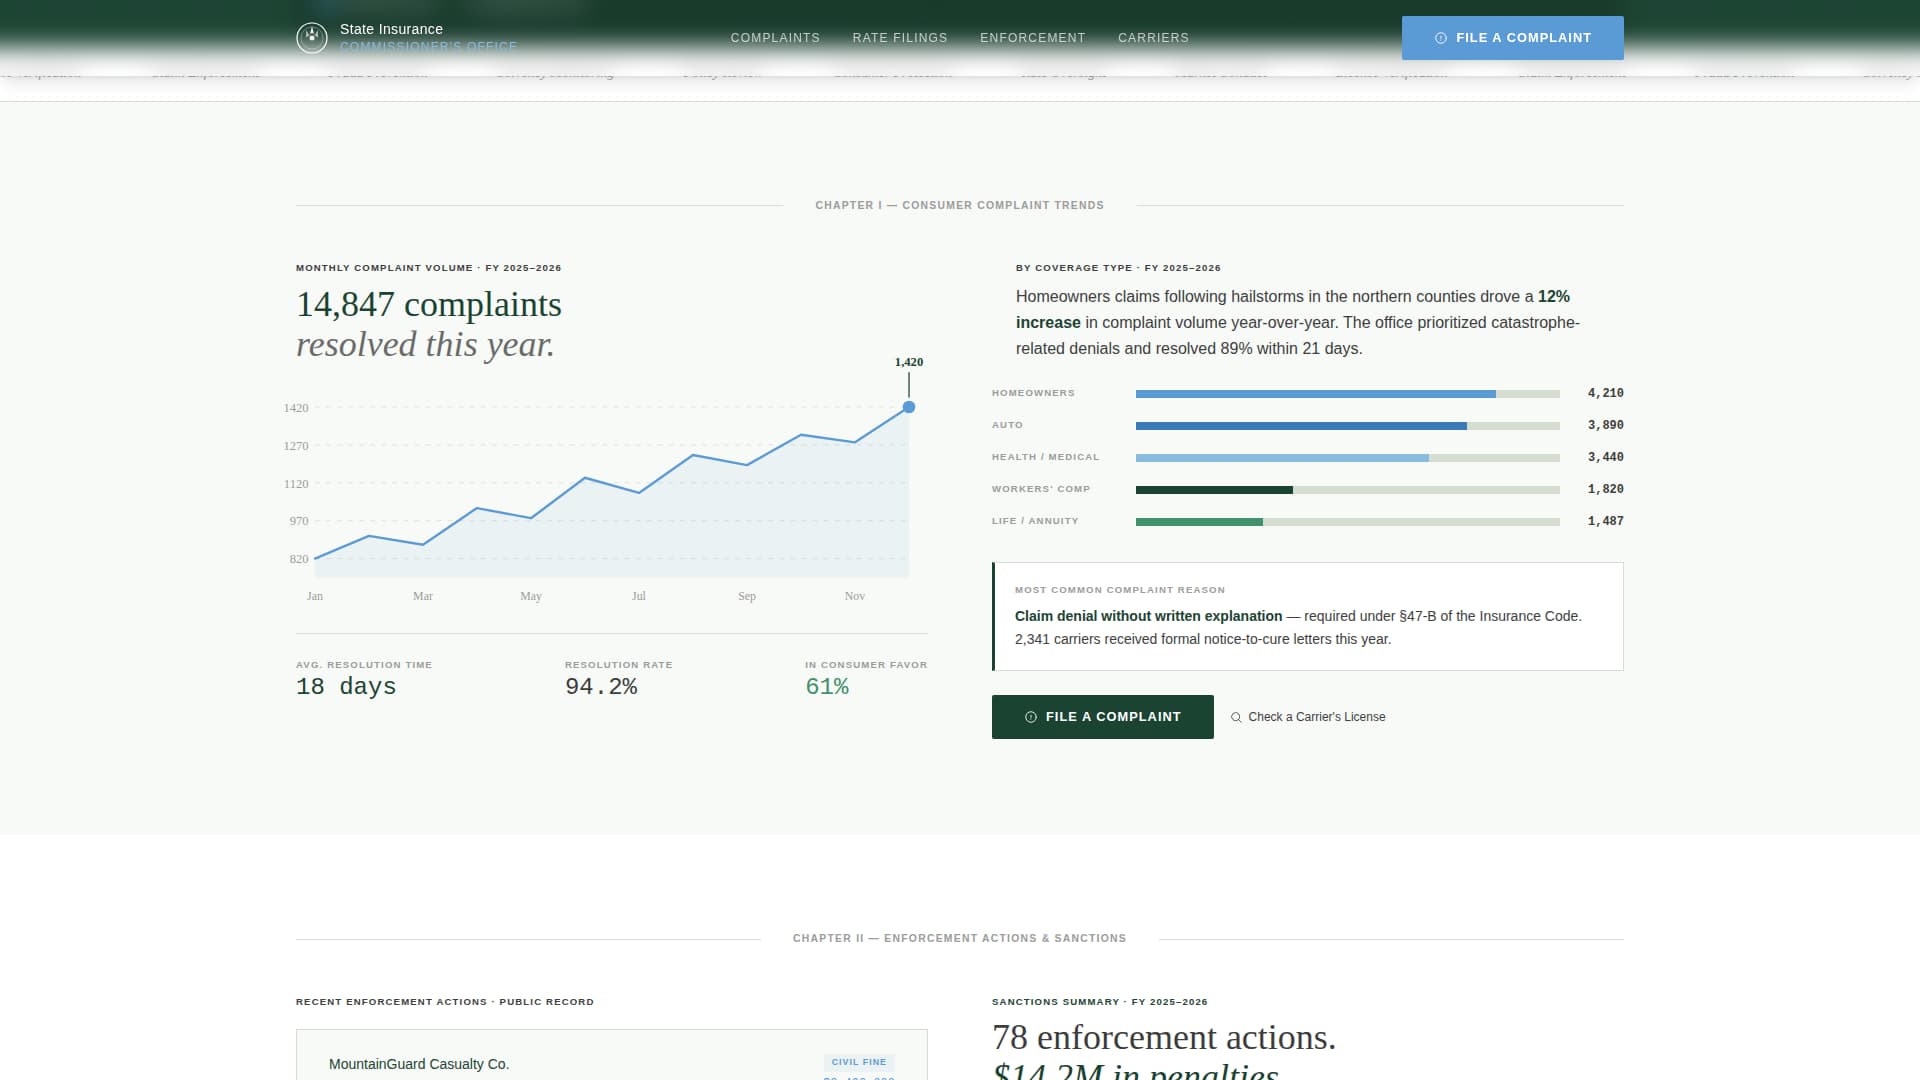Viewport: 1920px width, 1080px height.
Task: Click the State Insurance brand name
Action: pyautogui.click(x=391, y=29)
